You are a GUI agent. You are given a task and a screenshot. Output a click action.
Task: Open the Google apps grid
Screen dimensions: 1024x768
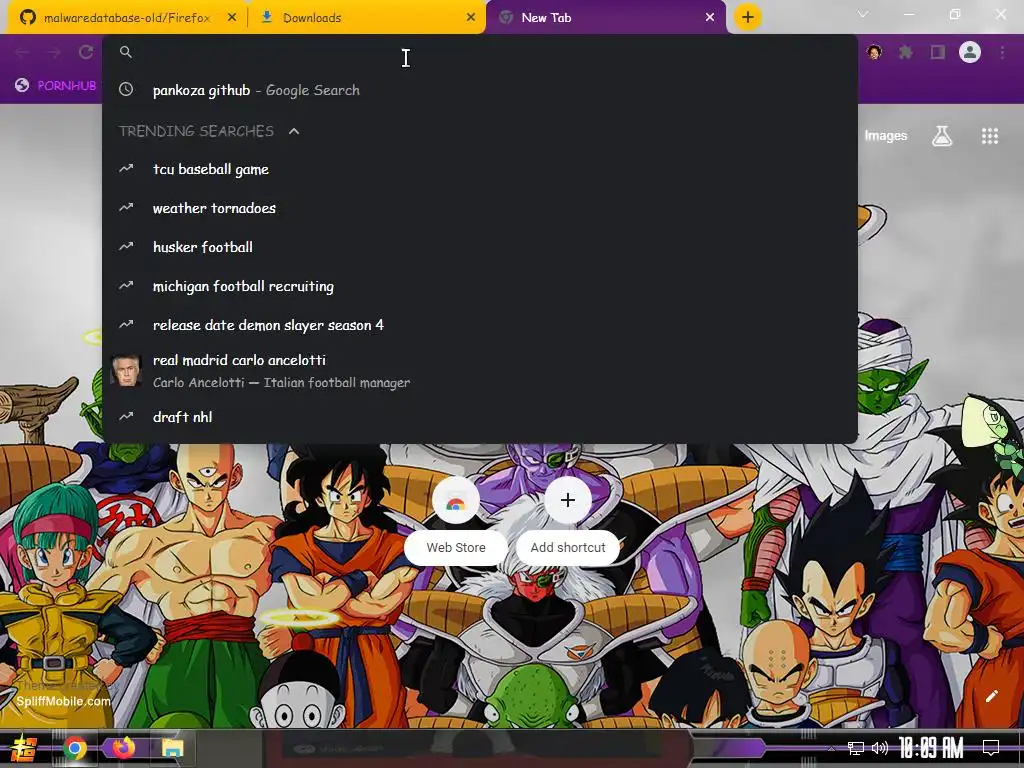(x=990, y=136)
